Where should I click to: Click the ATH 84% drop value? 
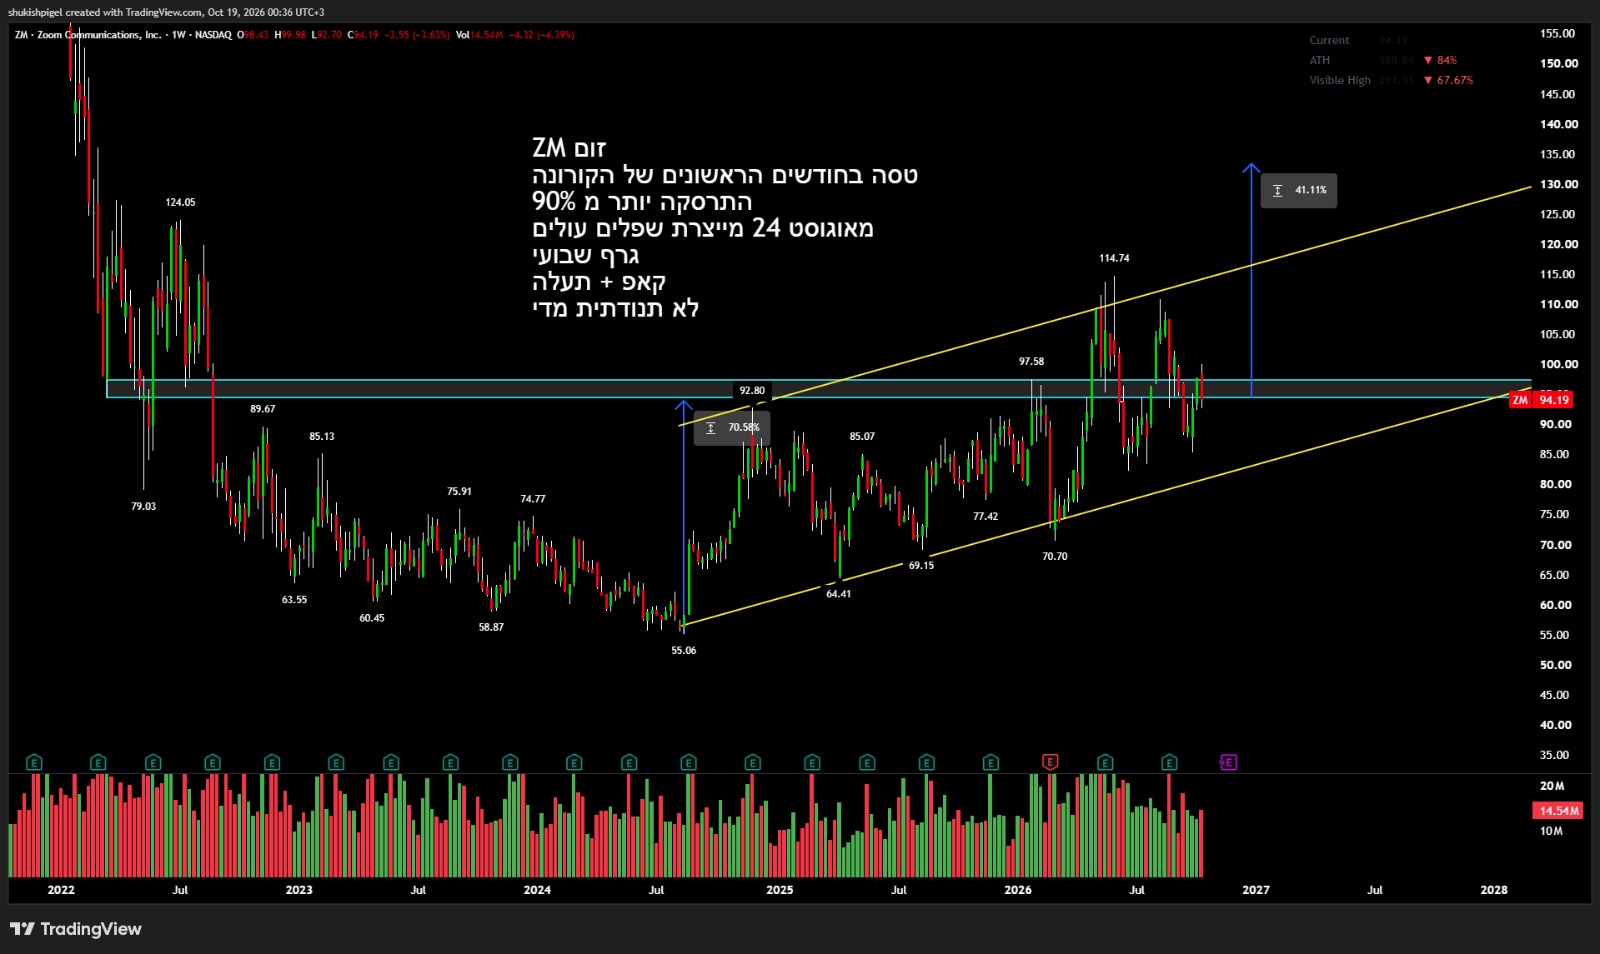pos(1440,60)
